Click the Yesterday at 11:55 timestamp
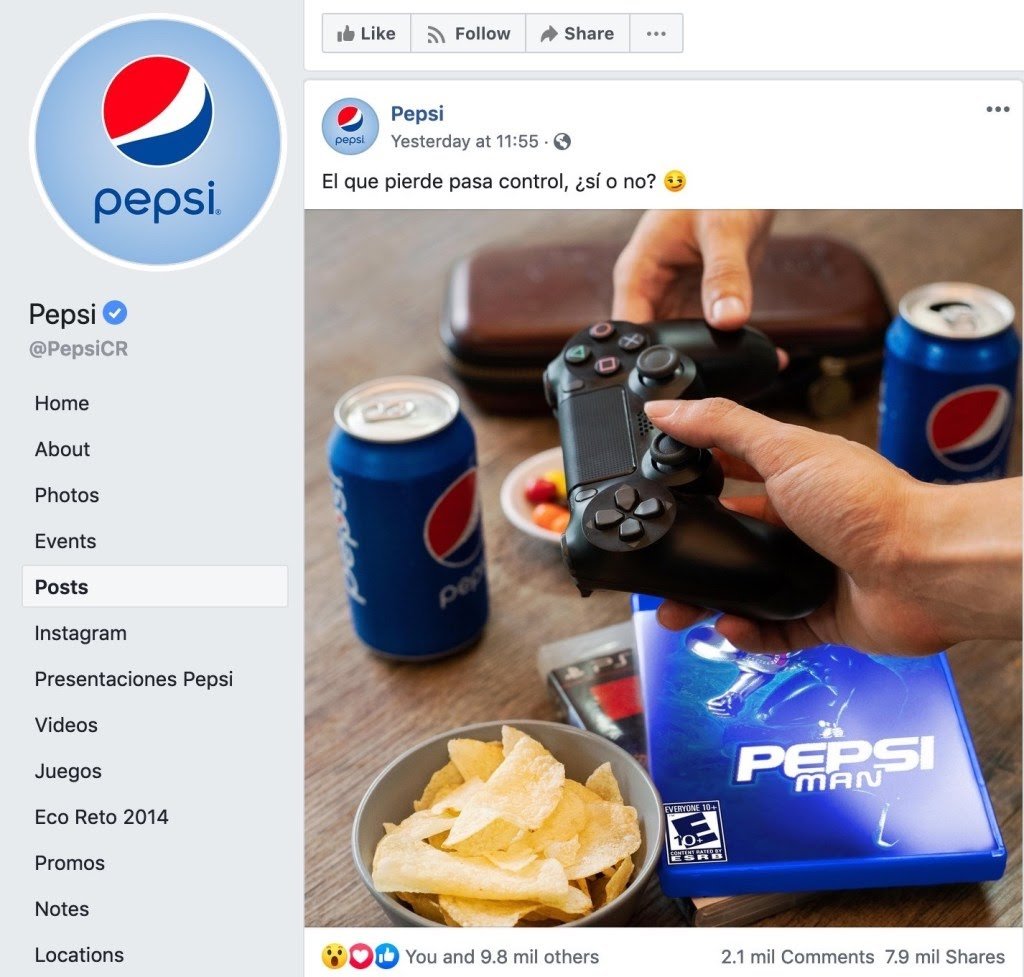Screen dimensions: 1024x977 tap(464, 142)
